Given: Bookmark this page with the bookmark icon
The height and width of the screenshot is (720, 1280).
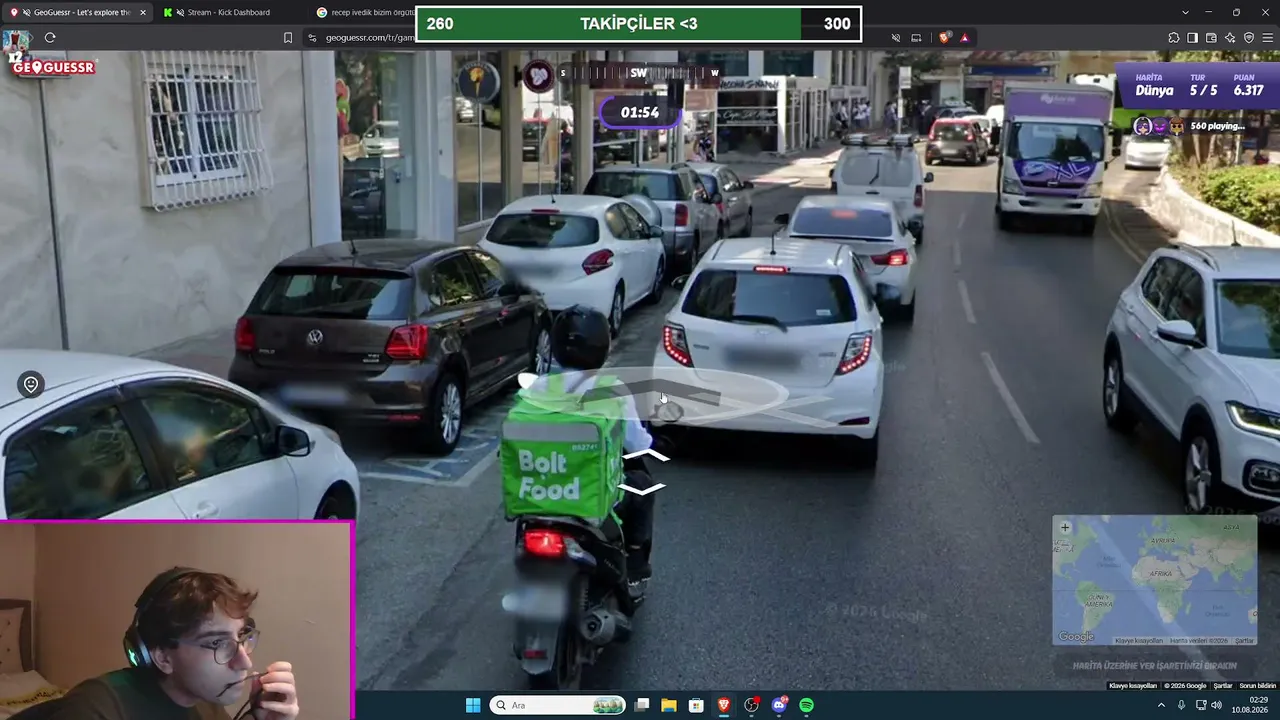Looking at the screenshot, I should (288, 38).
